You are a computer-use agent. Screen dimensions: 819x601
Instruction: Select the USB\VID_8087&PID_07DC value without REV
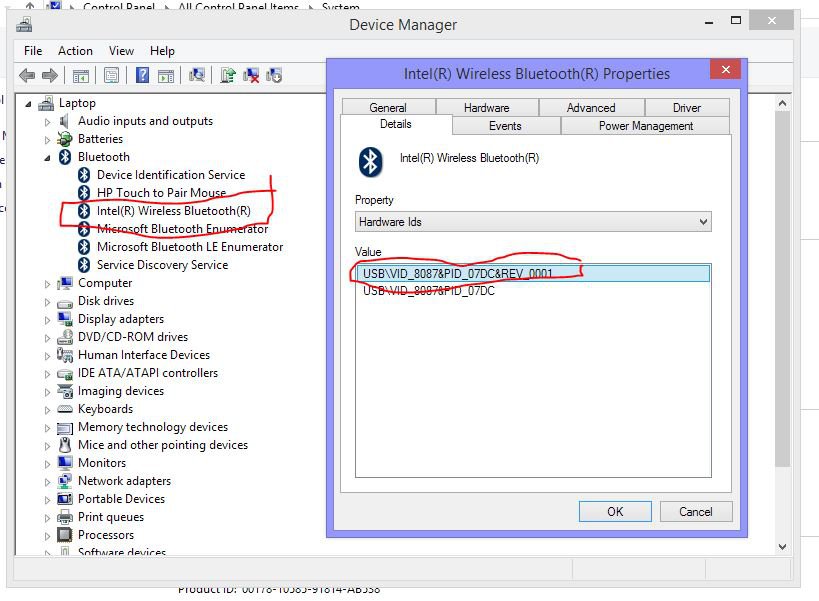coord(429,291)
